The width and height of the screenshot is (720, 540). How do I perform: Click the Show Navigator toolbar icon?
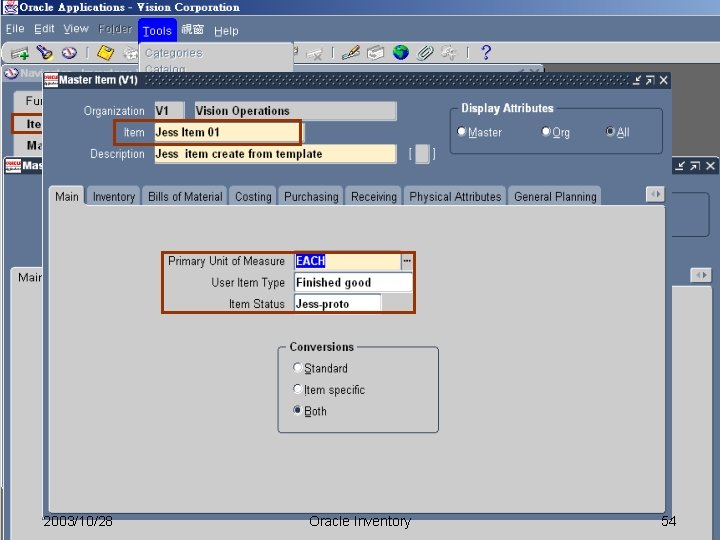point(69,53)
